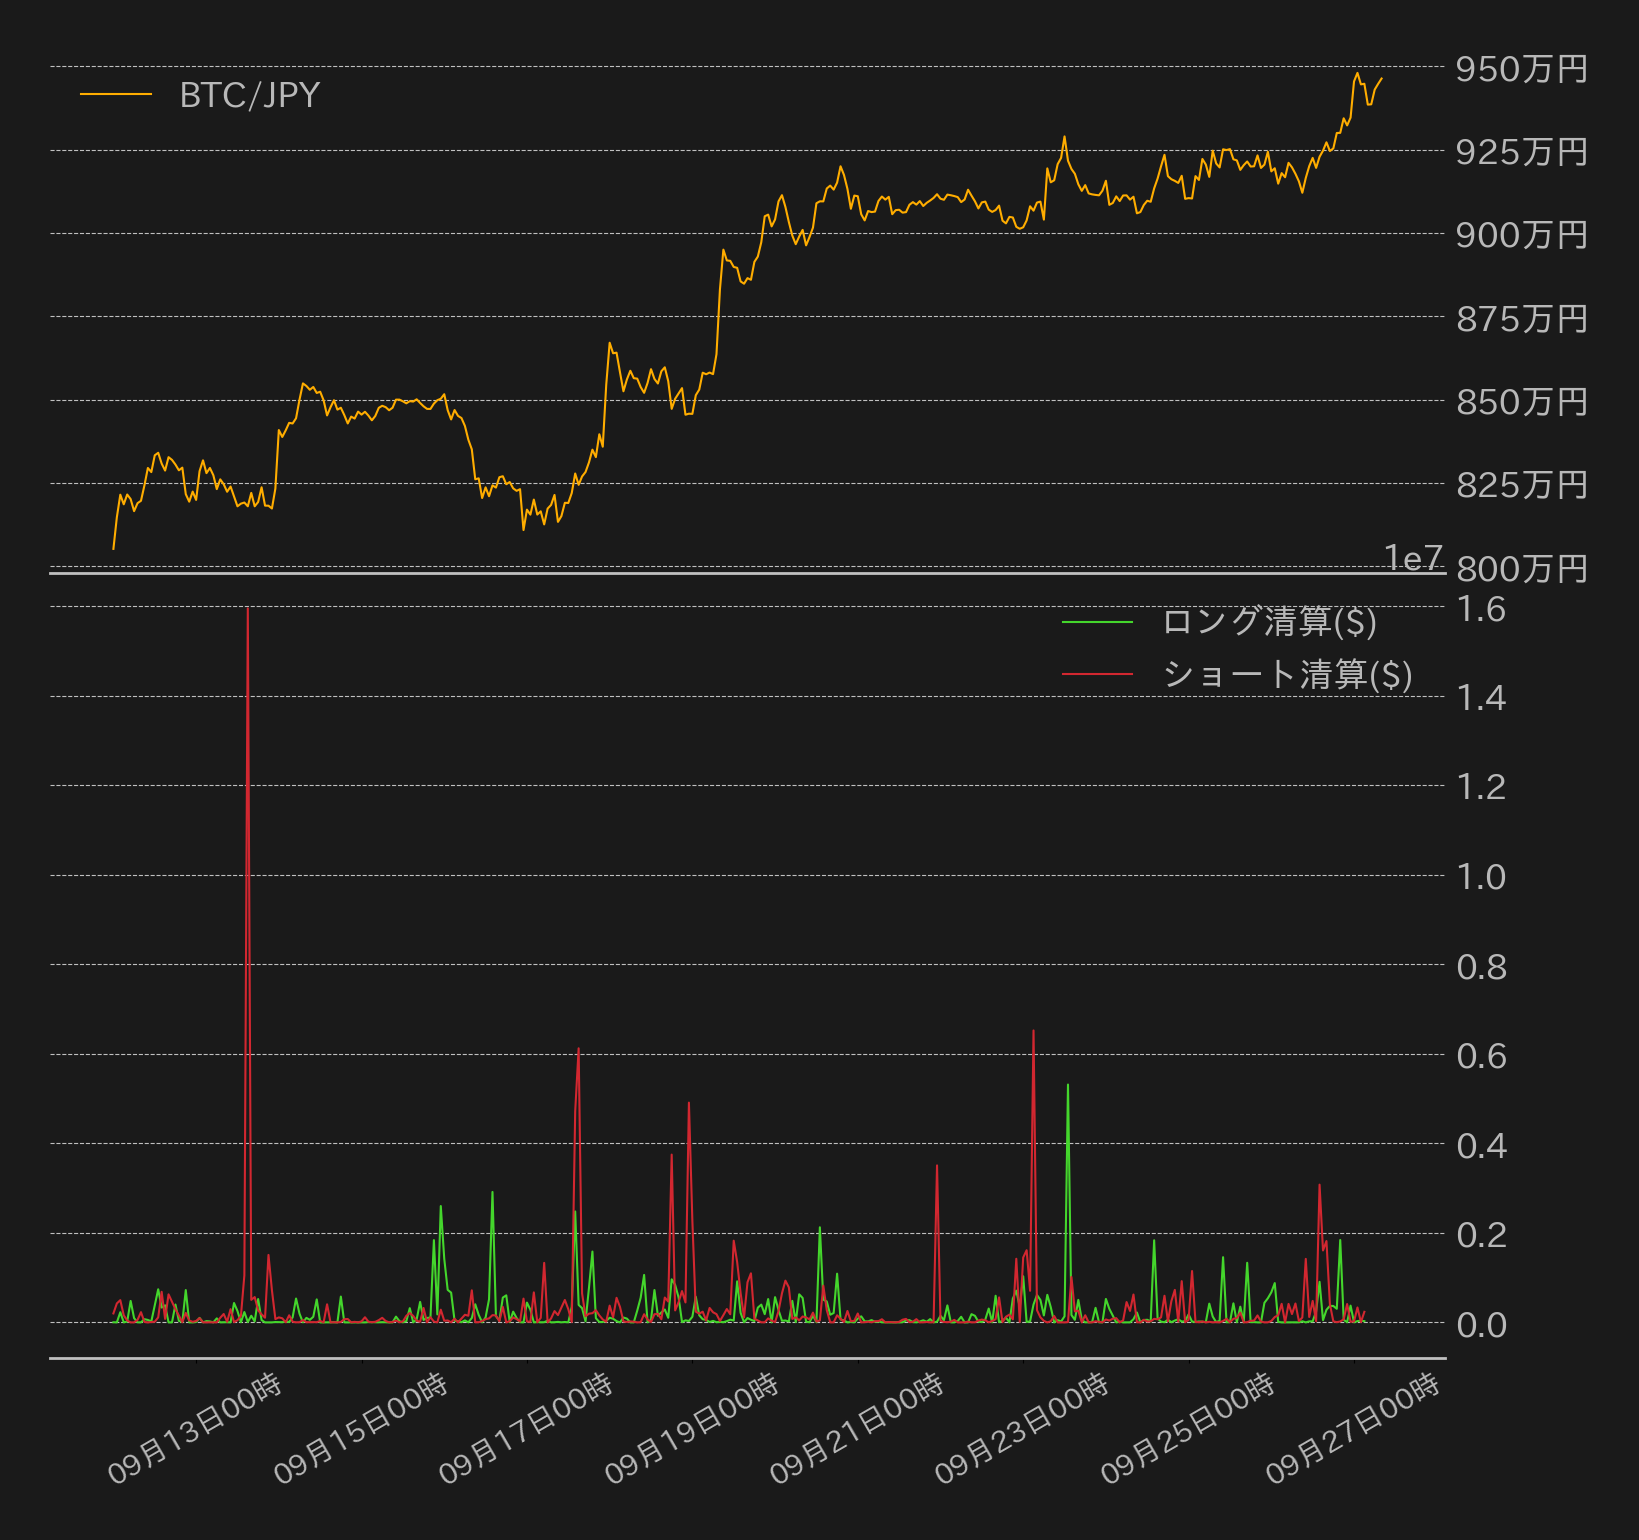The height and width of the screenshot is (1540, 1639).
Task: Click the 850万円 axis label
Action: pos(1522,402)
